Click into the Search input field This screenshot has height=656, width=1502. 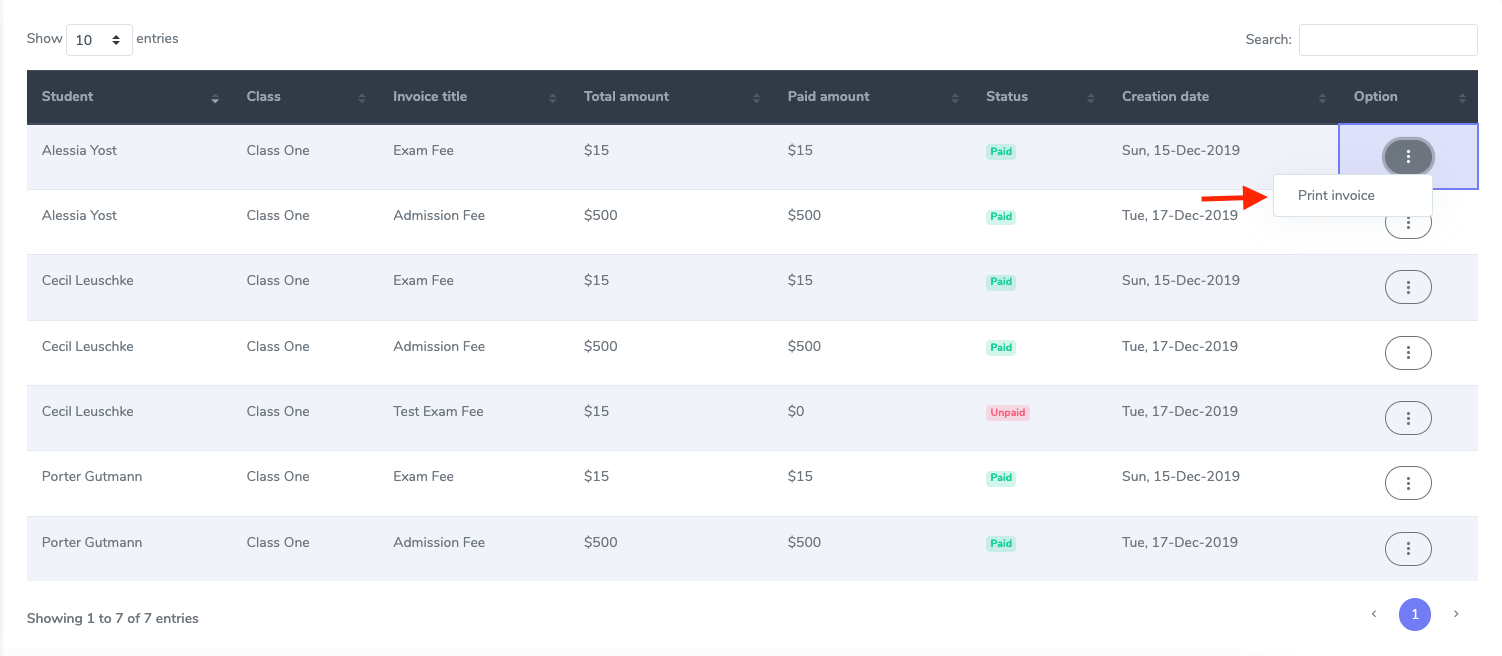click(x=1388, y=40)
